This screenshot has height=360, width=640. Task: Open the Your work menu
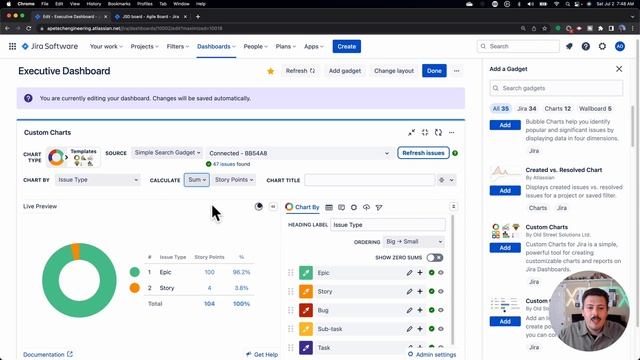[x=106, y=47]
